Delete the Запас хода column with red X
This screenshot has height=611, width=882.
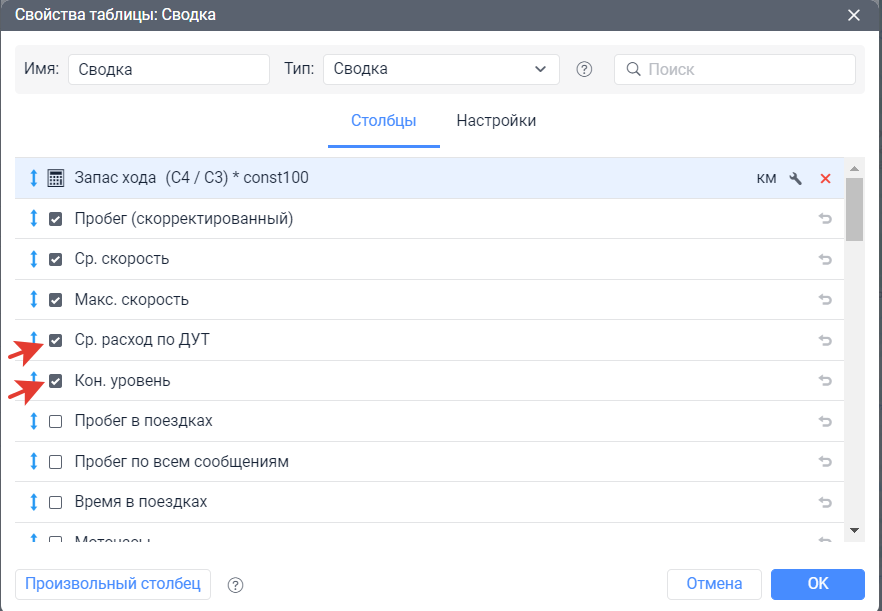click(x=825, y=179)
